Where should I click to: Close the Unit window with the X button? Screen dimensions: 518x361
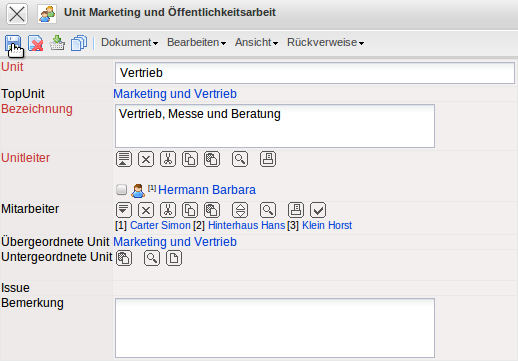pyautogui.click(x=17, y=14)
